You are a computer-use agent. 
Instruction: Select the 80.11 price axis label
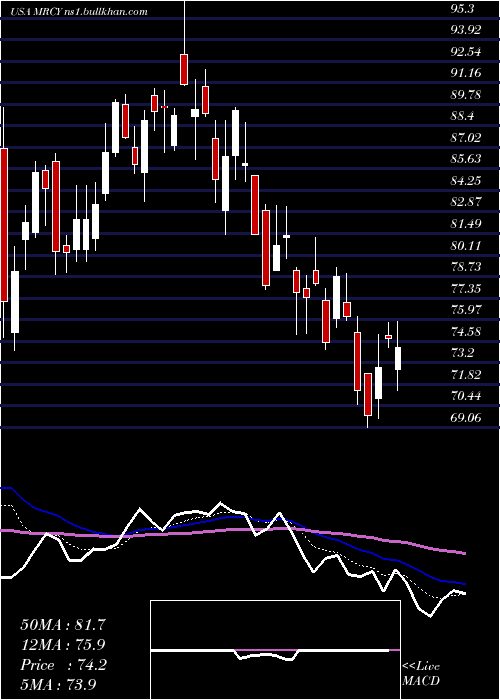[466, 246]
